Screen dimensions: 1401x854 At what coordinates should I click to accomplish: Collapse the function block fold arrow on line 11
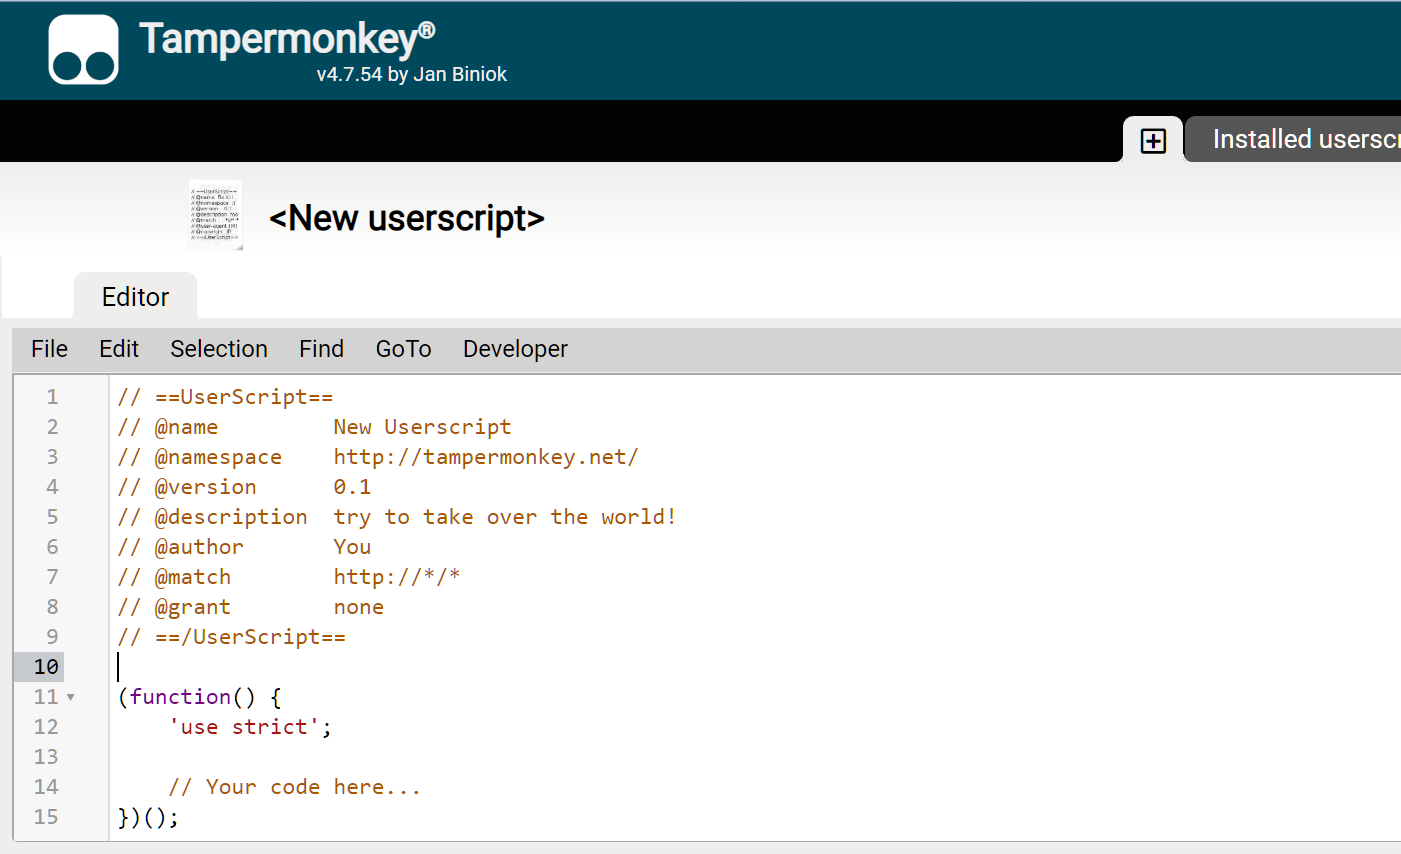[x=71, y=697]
